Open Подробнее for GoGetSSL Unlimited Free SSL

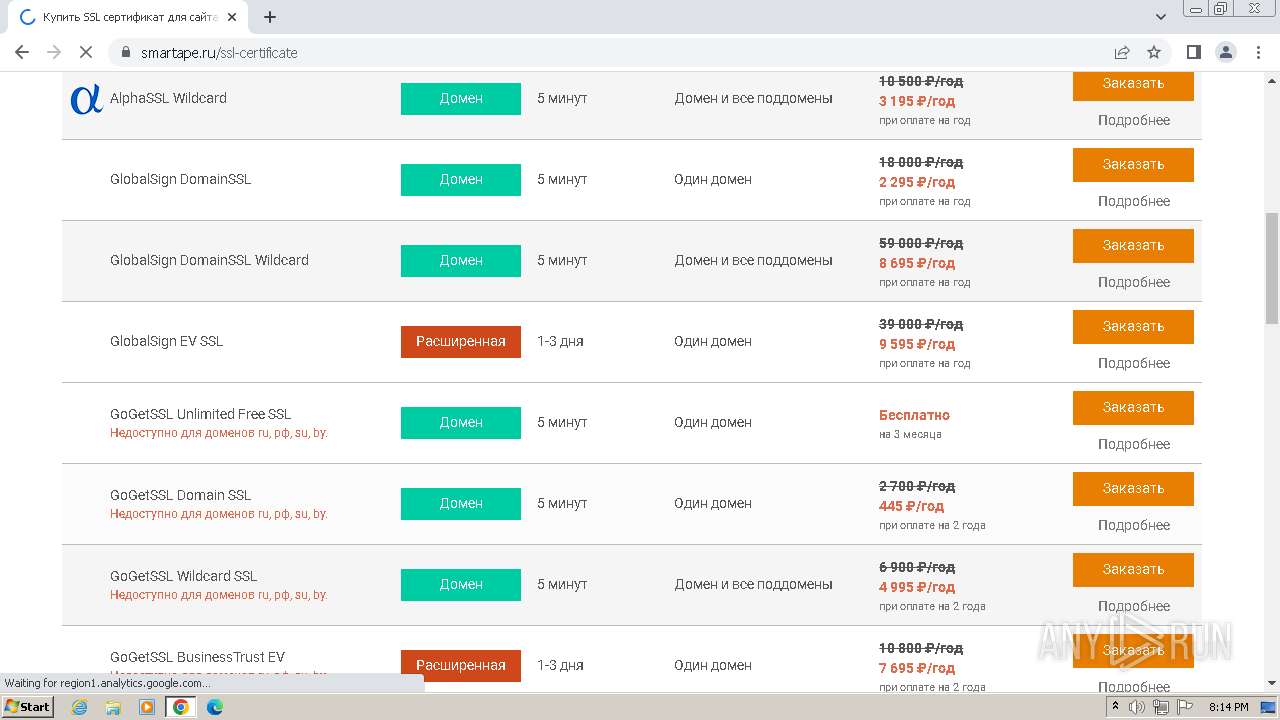pyautogui.click(x=1133, y=444)
